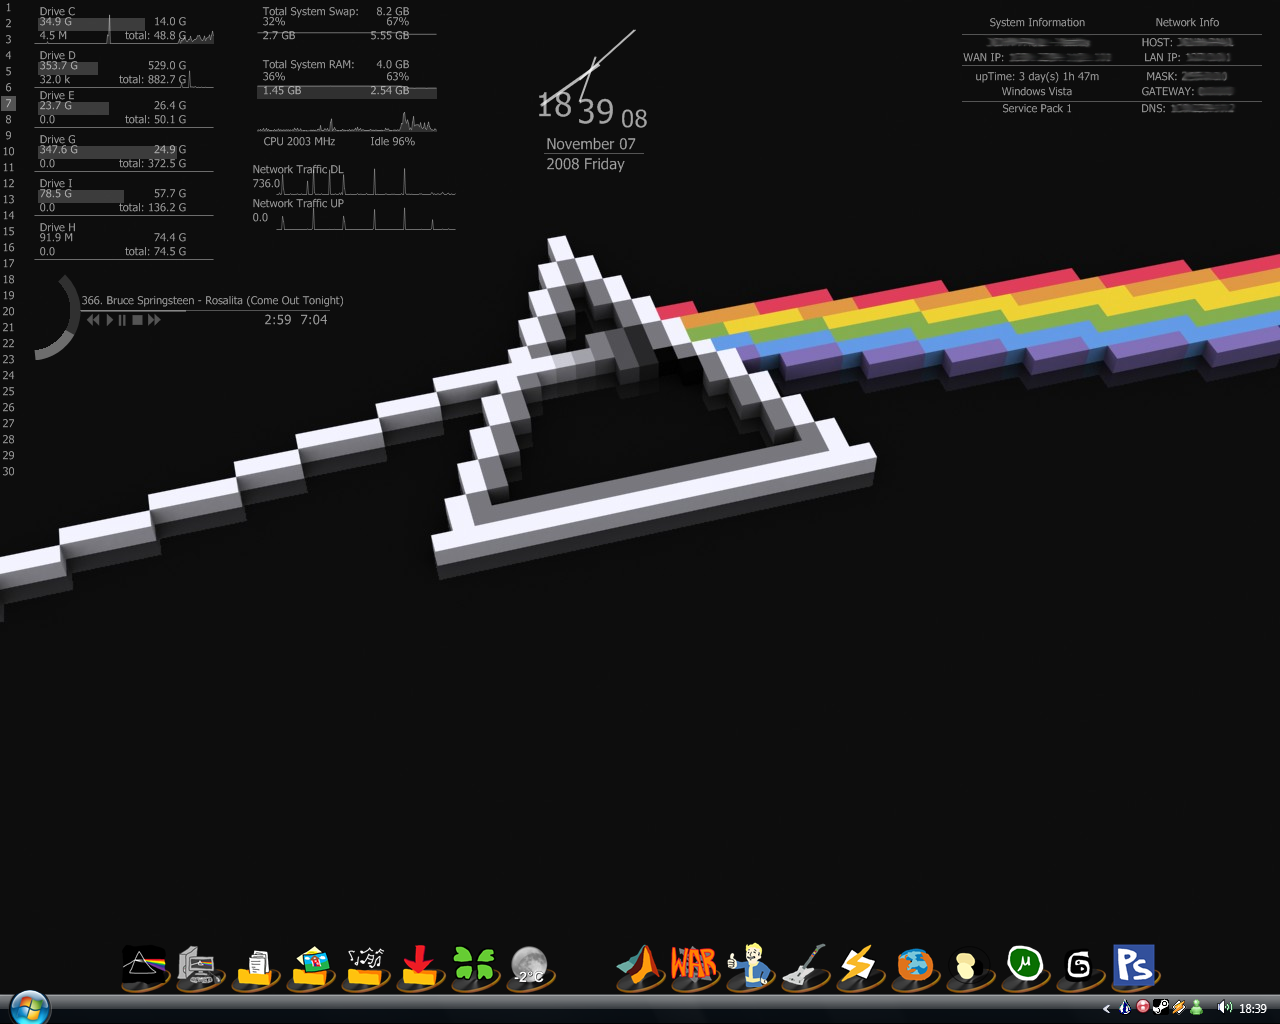Pause the Bruce Springsteen track

(122, 320)
